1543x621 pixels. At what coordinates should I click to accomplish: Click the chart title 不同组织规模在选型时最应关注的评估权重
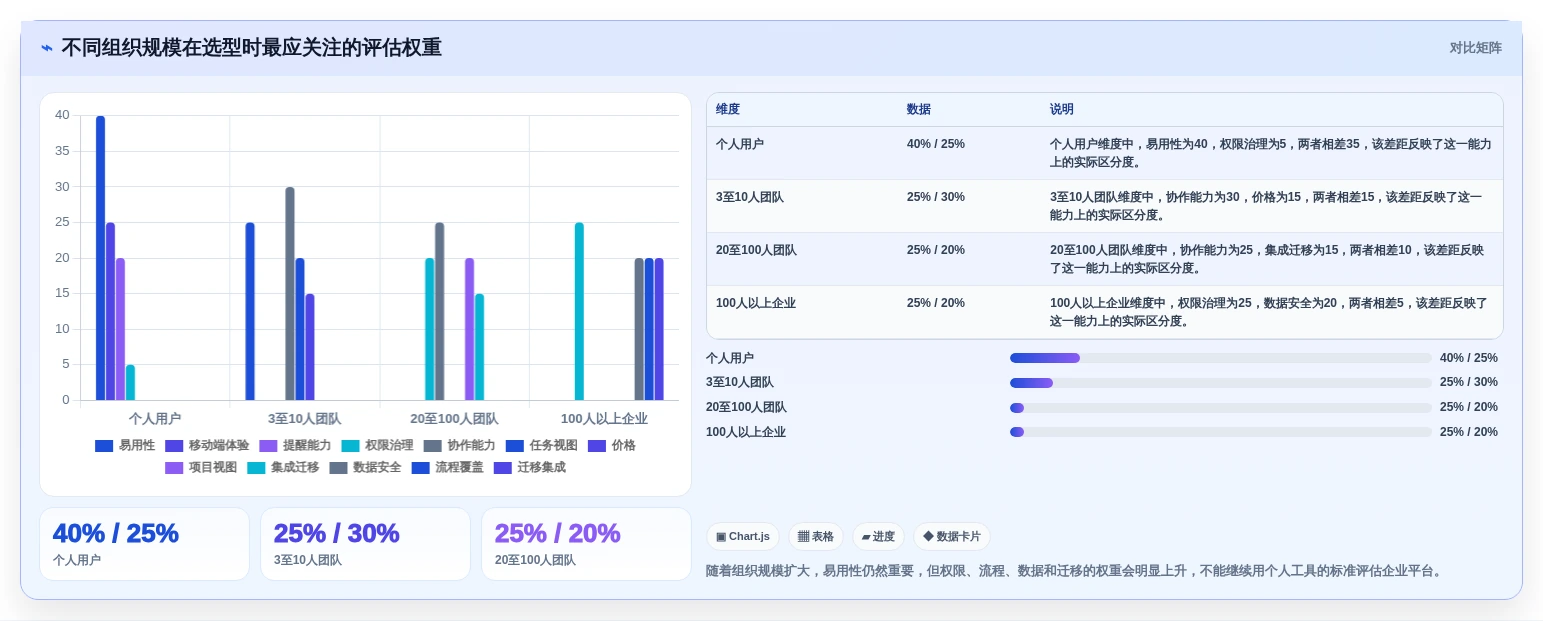251,48
